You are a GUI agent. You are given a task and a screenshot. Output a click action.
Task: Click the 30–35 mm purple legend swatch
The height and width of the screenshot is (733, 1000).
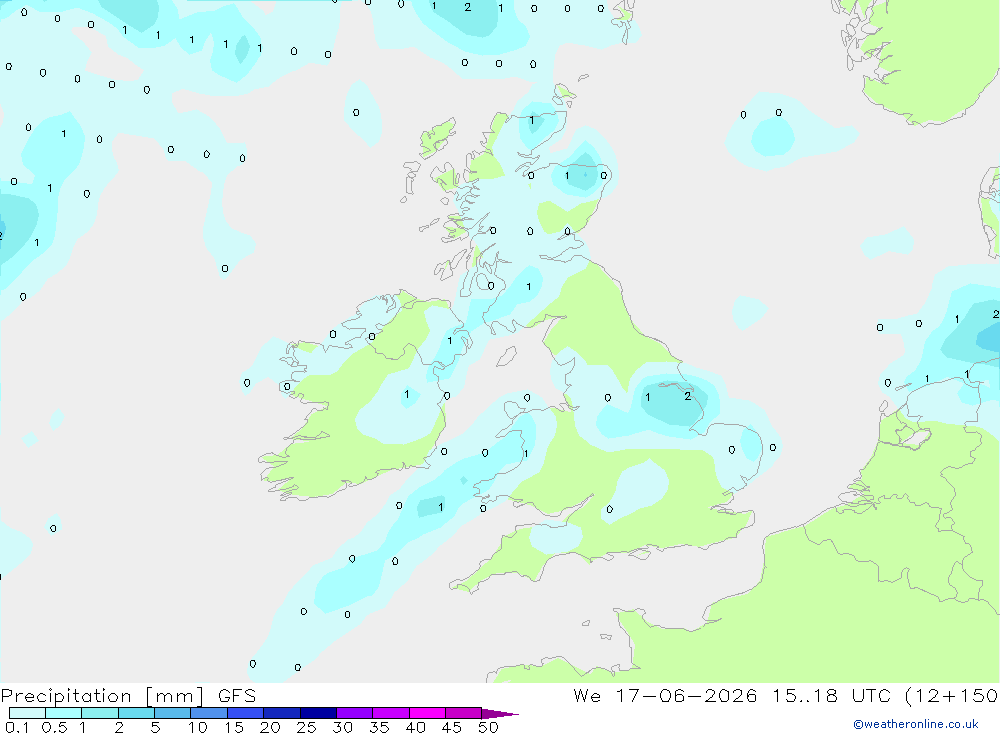click(x=355, y=713)
